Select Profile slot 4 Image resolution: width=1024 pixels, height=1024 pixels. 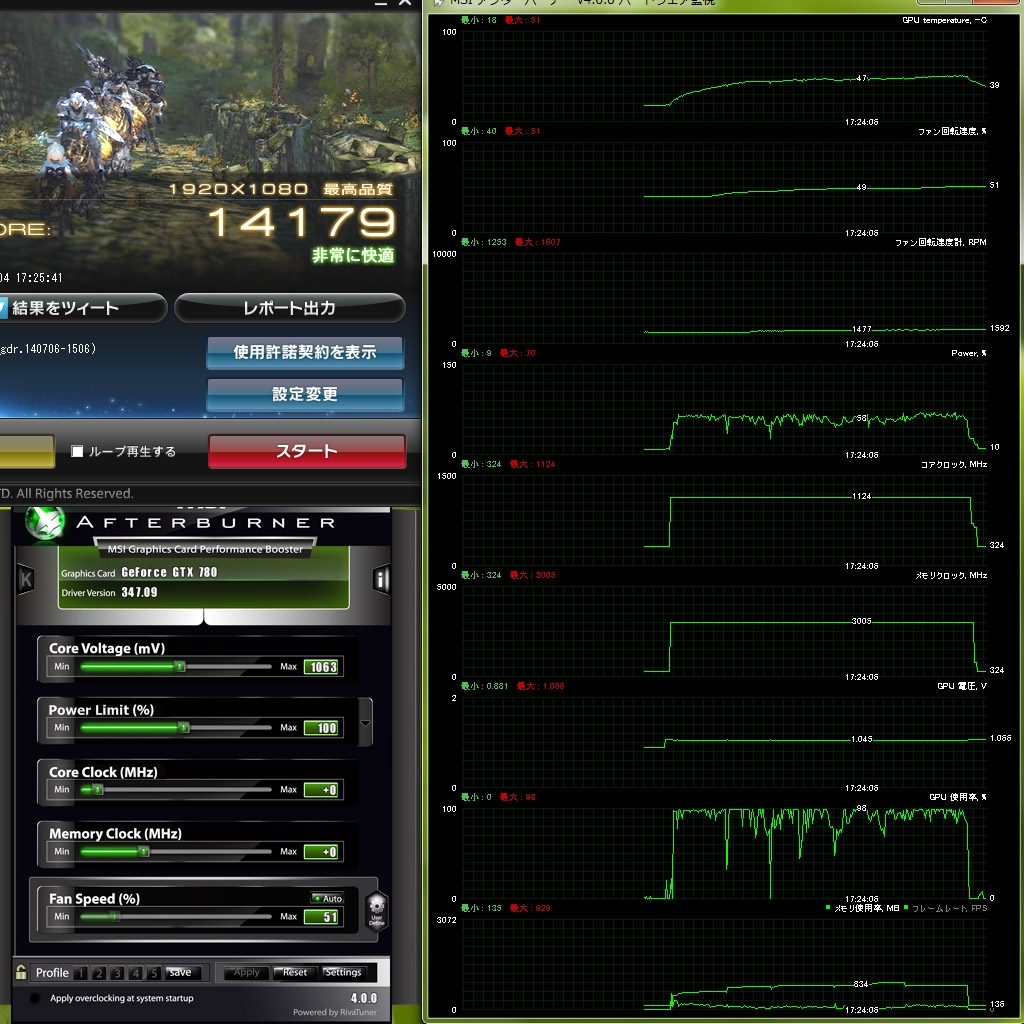click(x=135, y=973)
